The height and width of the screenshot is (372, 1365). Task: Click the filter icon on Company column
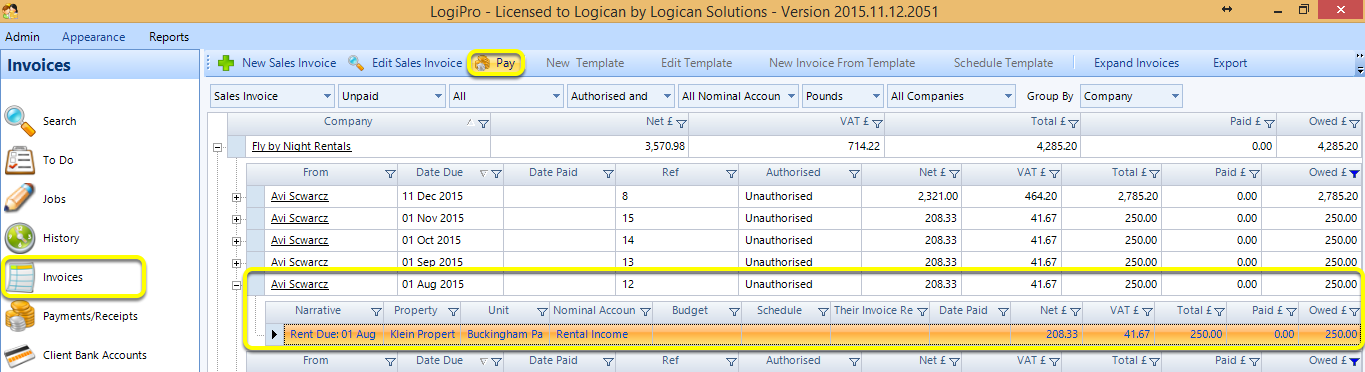[x=483, y=123]
